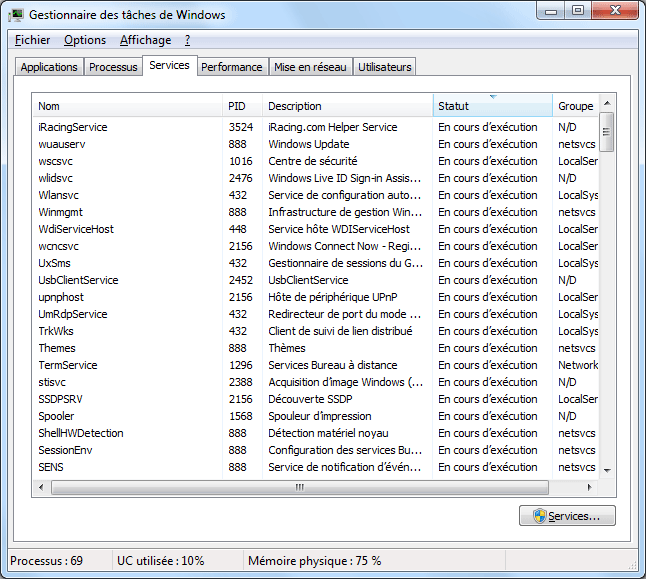Sort the list by PID column
Viewport: 646px width, 579px height.
pyautogui.click(x=241, y=106)
